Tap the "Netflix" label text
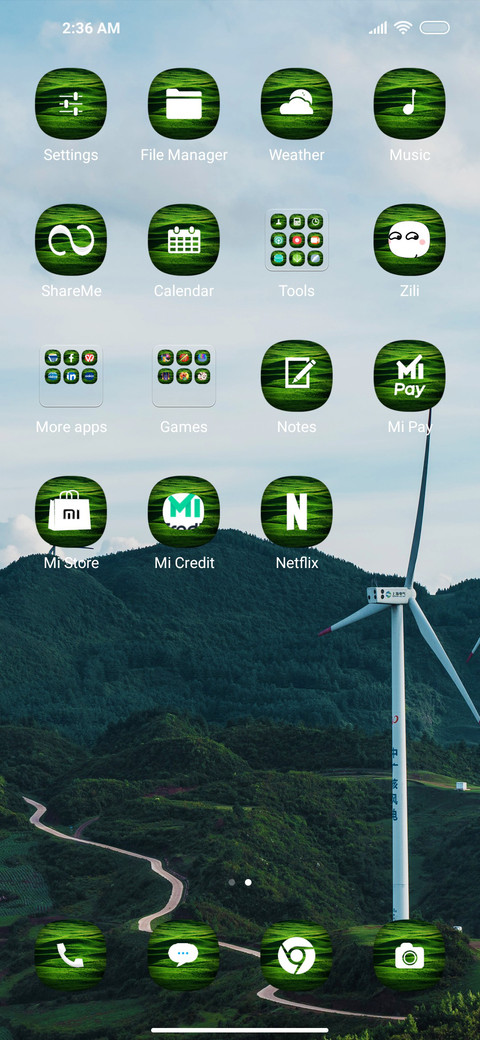 (296, 563)
